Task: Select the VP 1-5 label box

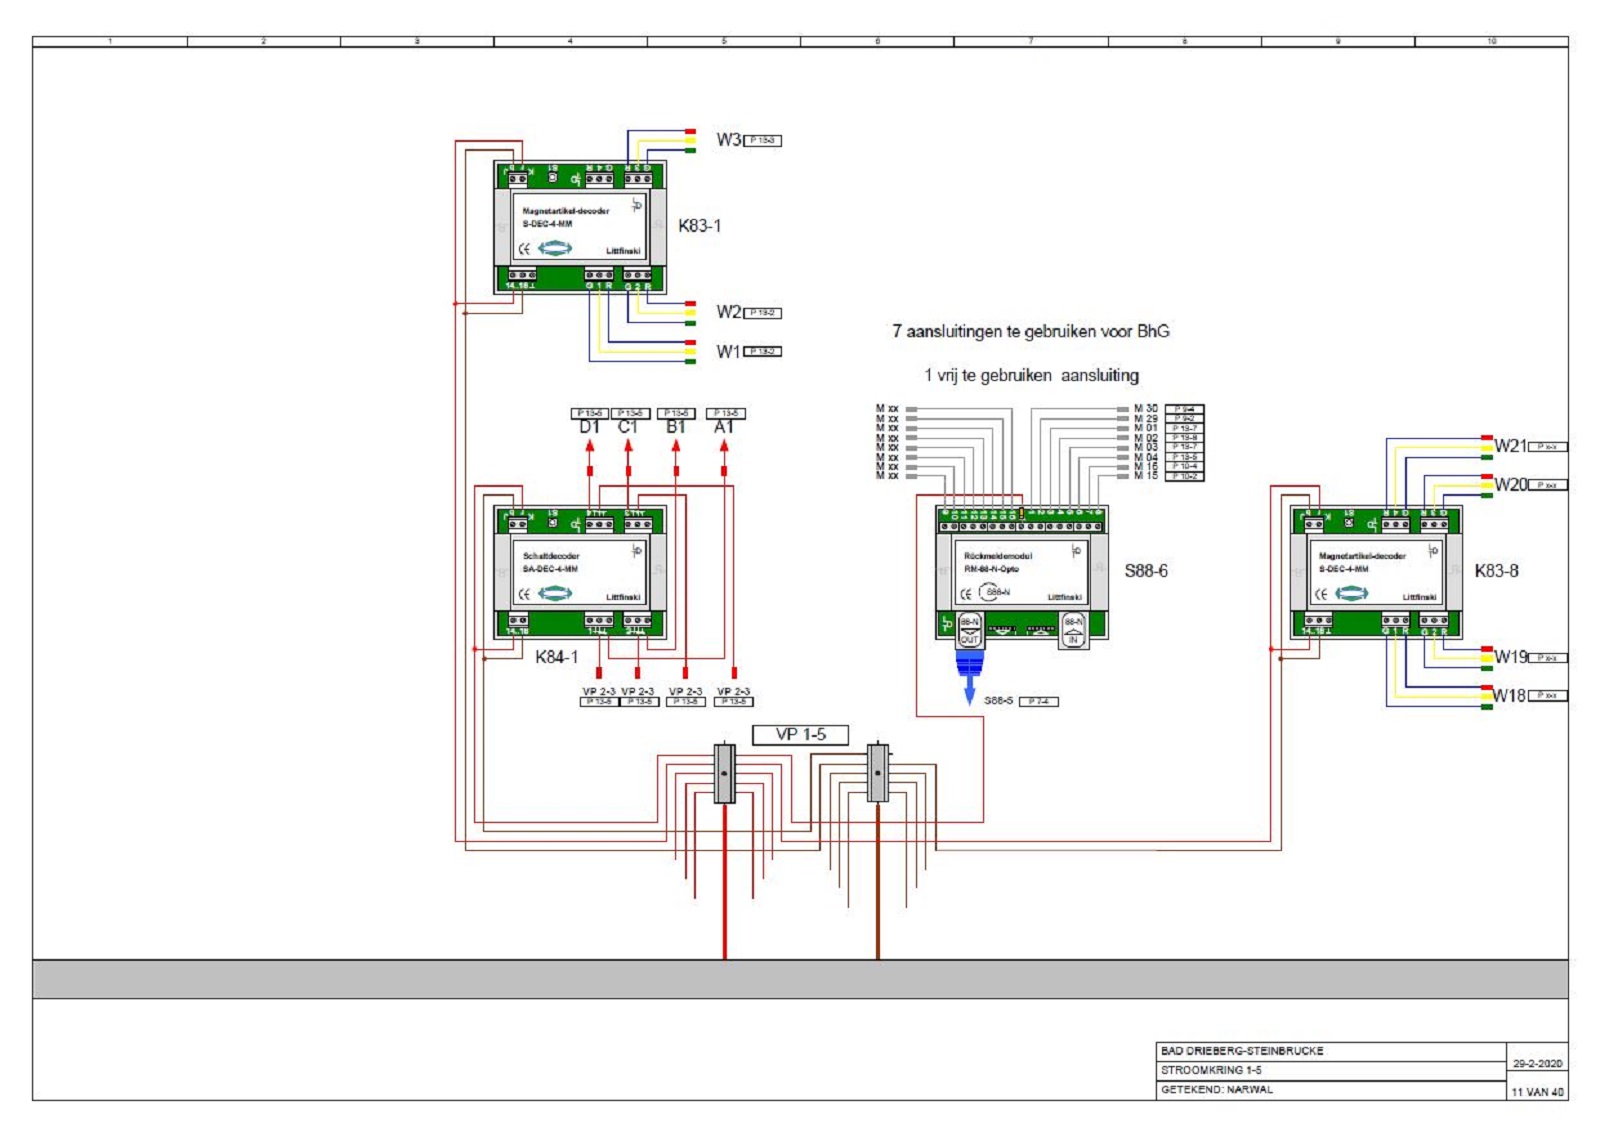Action: click(x=800, y=735)
